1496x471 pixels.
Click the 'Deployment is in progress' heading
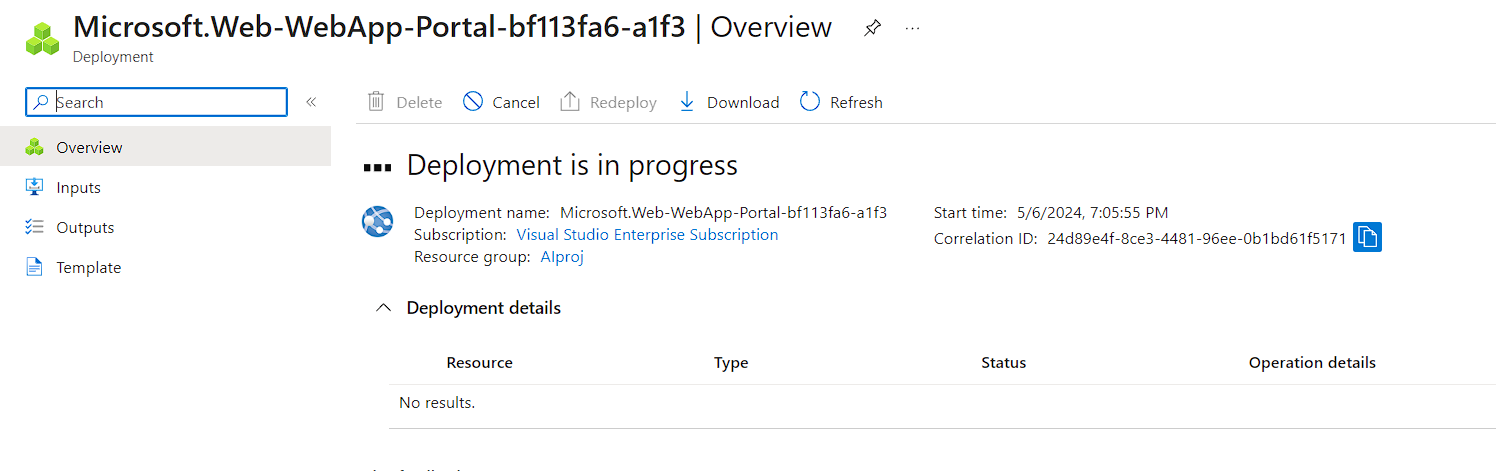pos(572,166)
